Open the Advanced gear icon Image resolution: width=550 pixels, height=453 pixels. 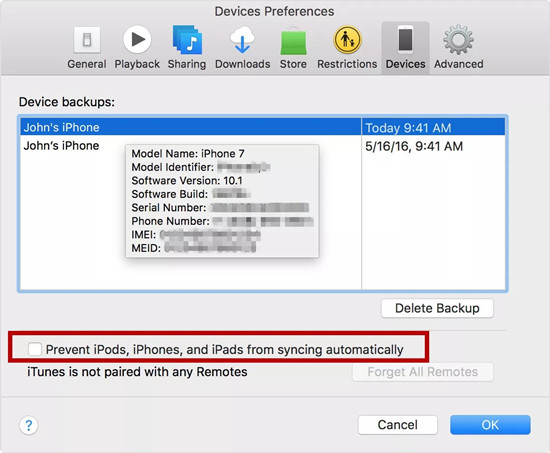point(458,40)
